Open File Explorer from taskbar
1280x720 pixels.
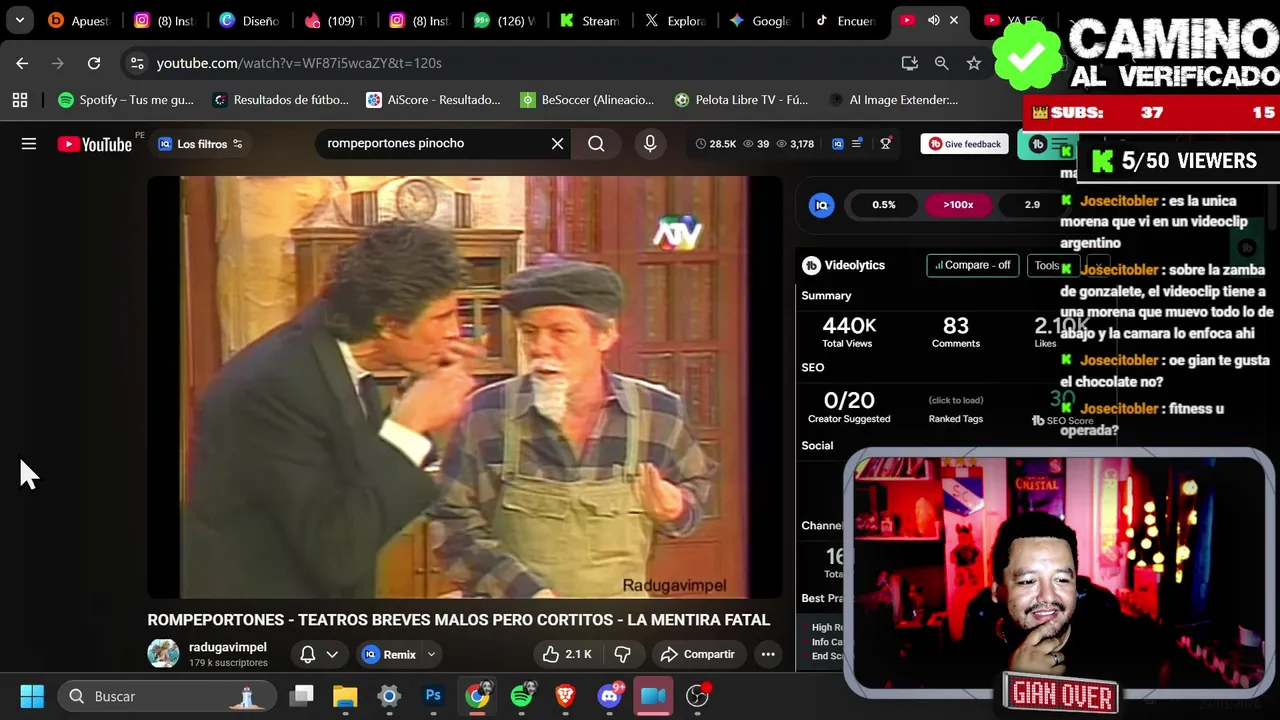(x=345, y=696)
